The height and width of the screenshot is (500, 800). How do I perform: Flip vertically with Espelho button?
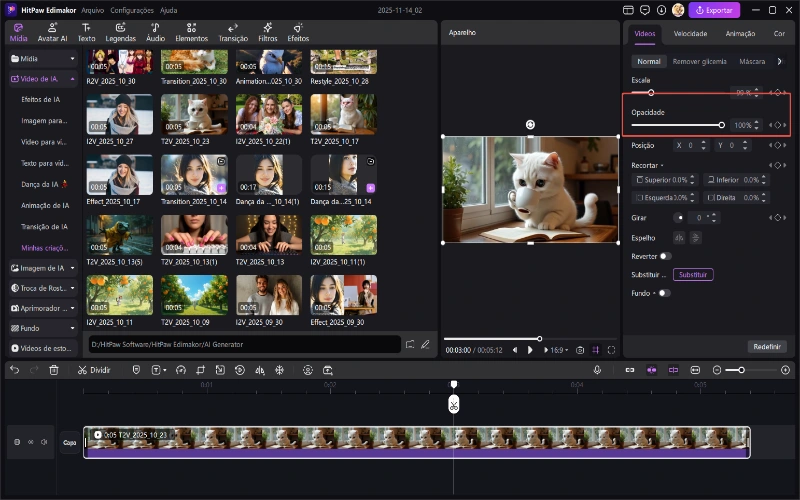pyautogui.click(x=695, y=238)
